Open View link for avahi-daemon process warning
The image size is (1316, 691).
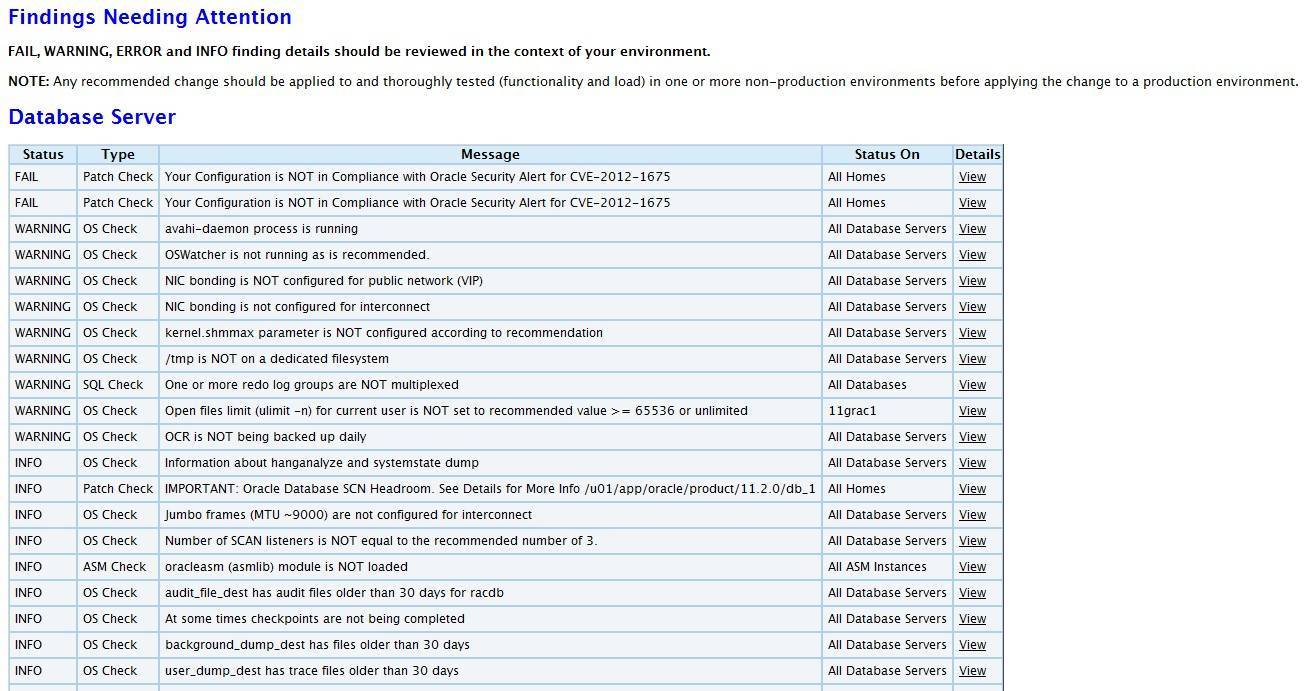pos(972,229)
